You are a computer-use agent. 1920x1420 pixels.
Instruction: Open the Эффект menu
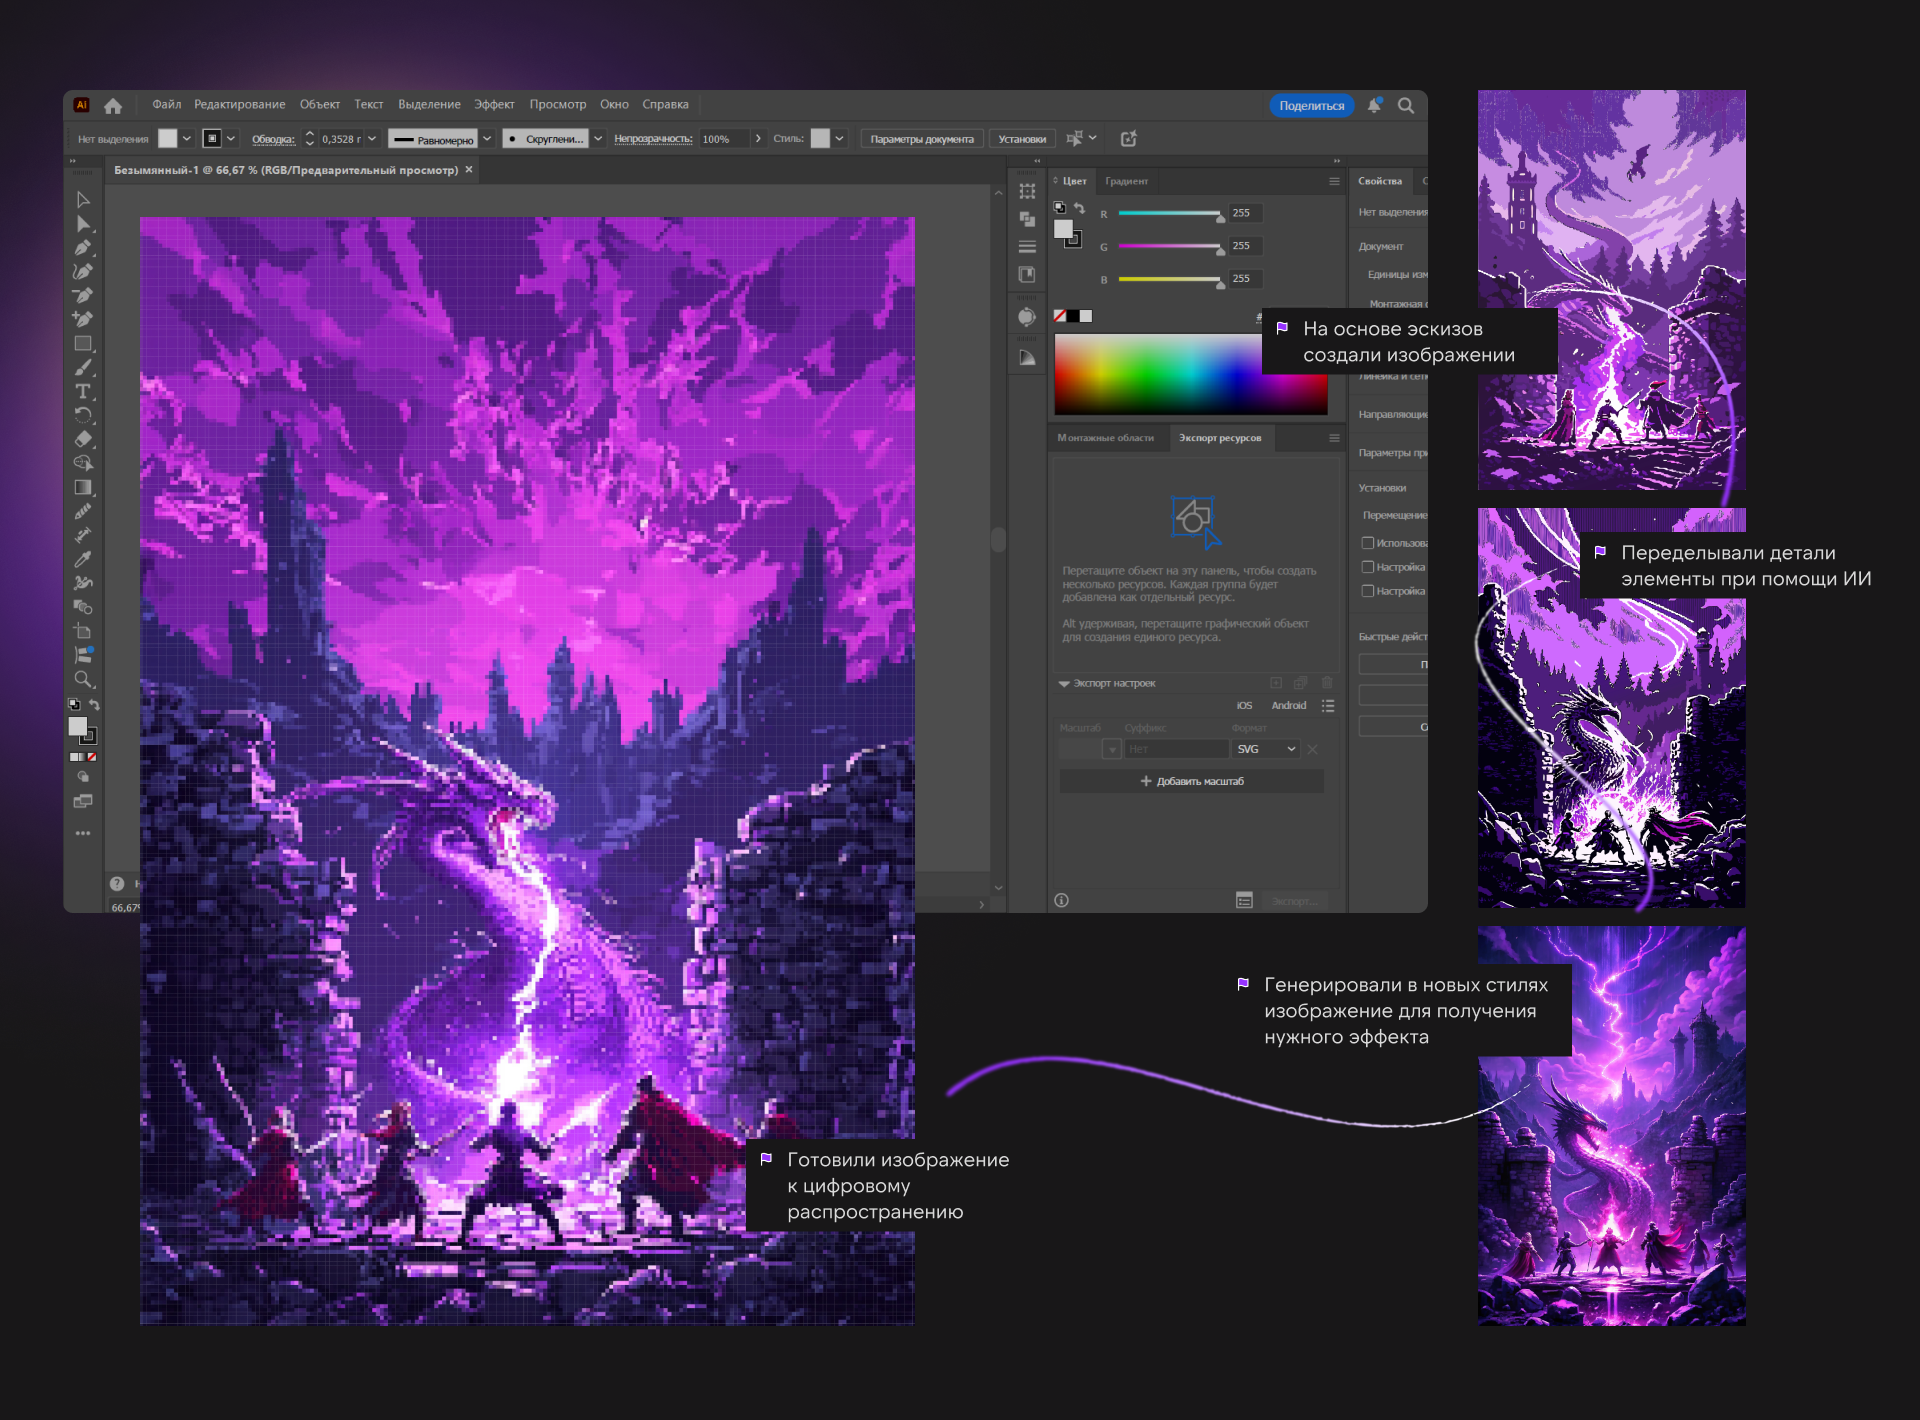[494, 104]
